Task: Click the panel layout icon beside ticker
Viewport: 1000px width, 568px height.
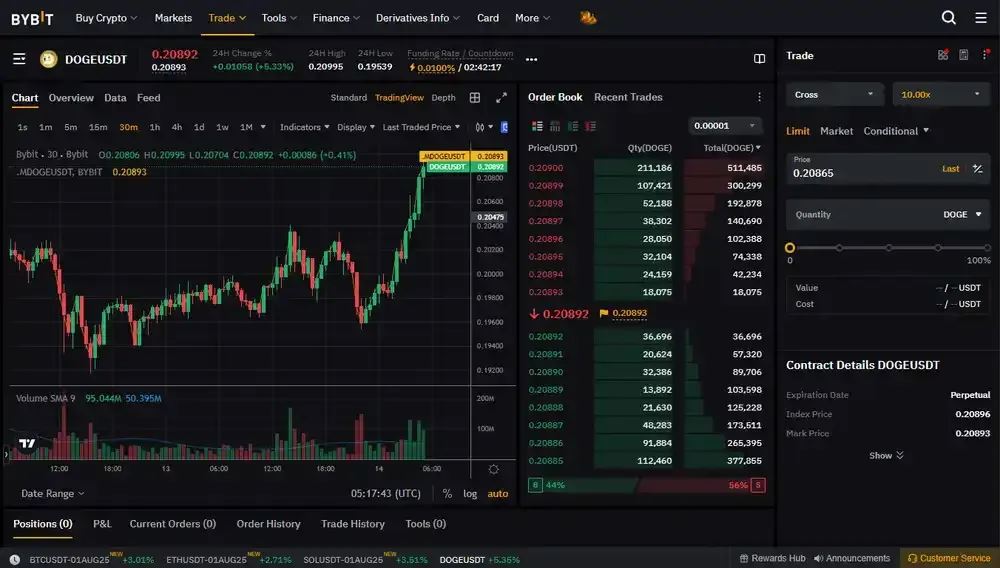Action: point(759,59)
